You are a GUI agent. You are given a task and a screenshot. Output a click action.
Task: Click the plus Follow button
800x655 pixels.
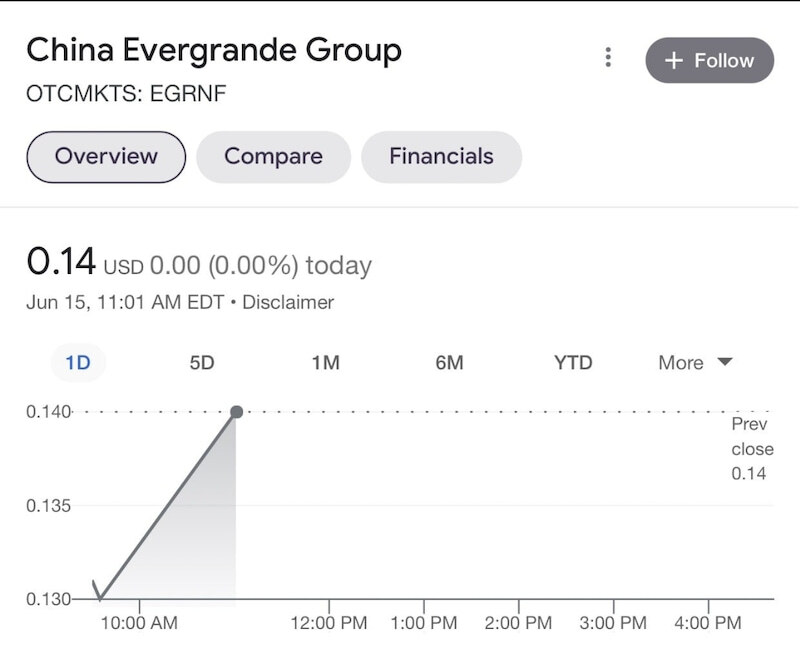pyautogui.click(x=710, y=60)
